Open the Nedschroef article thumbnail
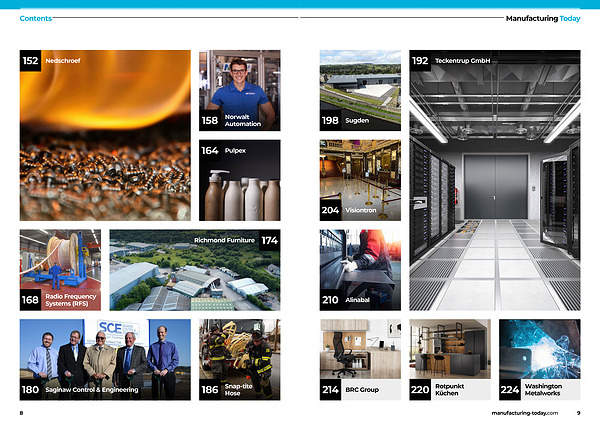This screenshot has width=600, height=424. (x=105, y=135)
